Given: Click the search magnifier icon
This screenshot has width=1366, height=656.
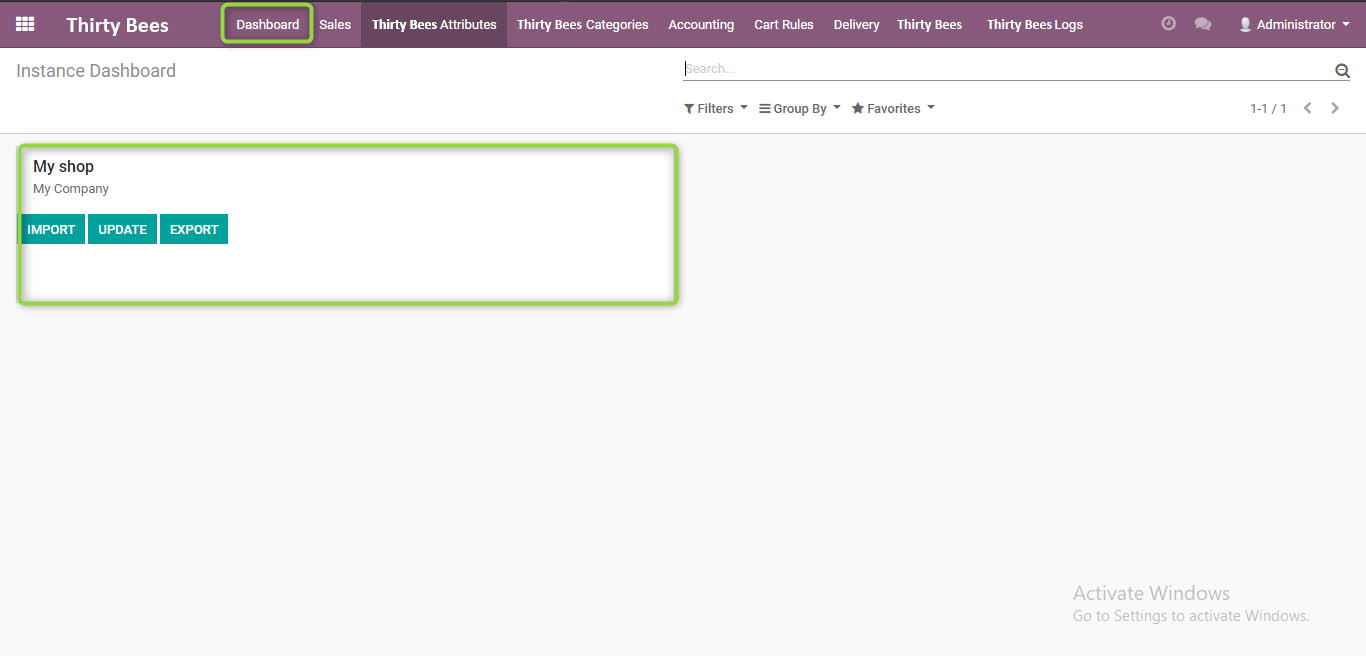Looking at the screenshot, I should click(1342, 70).
